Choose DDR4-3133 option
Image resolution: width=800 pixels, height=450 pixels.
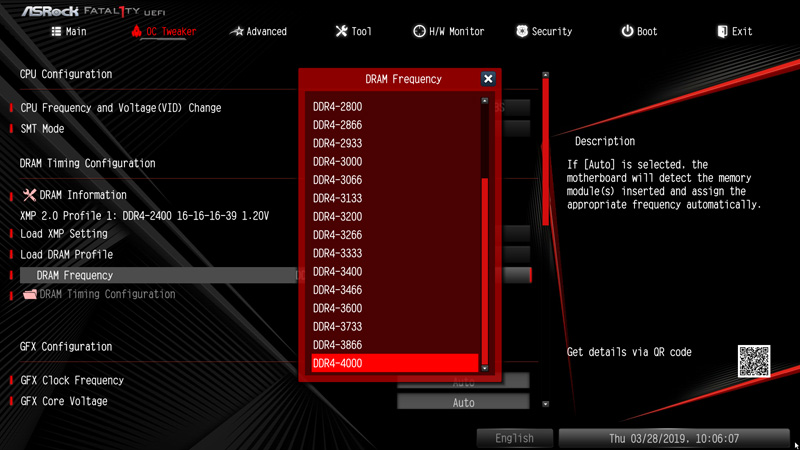click(395, 198)
